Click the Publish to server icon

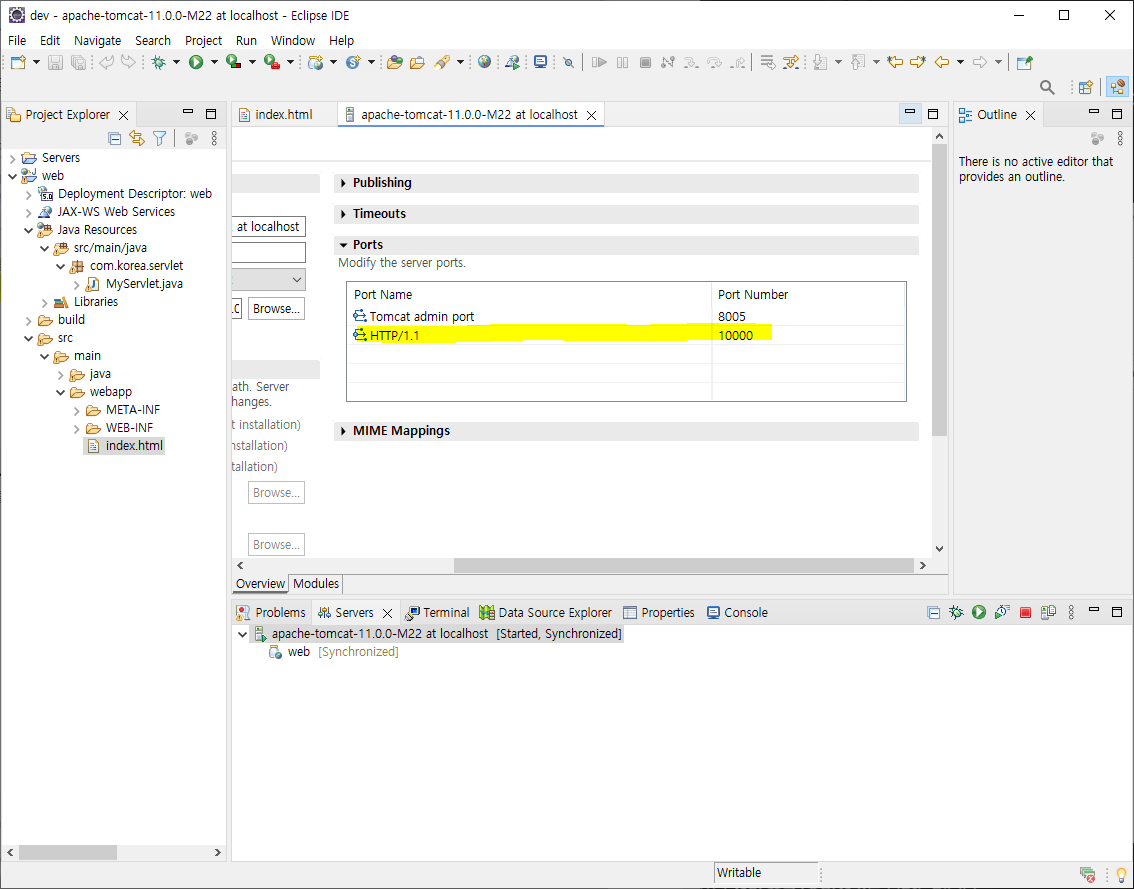pos(1048,613)
